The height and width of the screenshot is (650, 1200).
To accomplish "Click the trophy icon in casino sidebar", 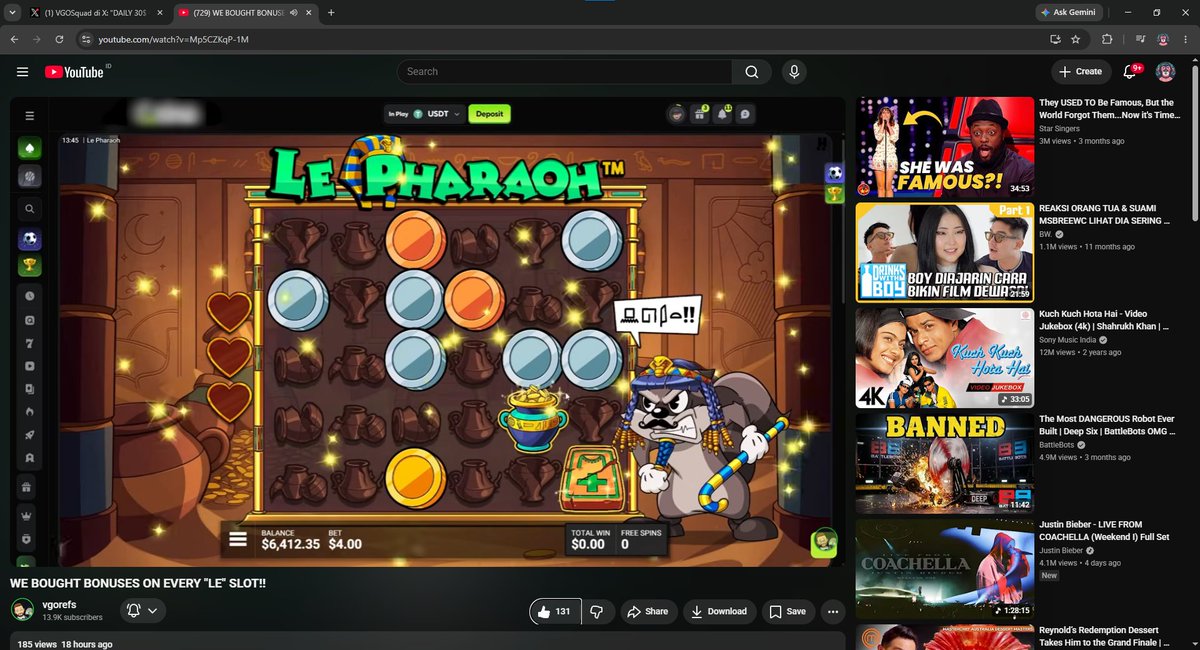I will tap(30, 266).
